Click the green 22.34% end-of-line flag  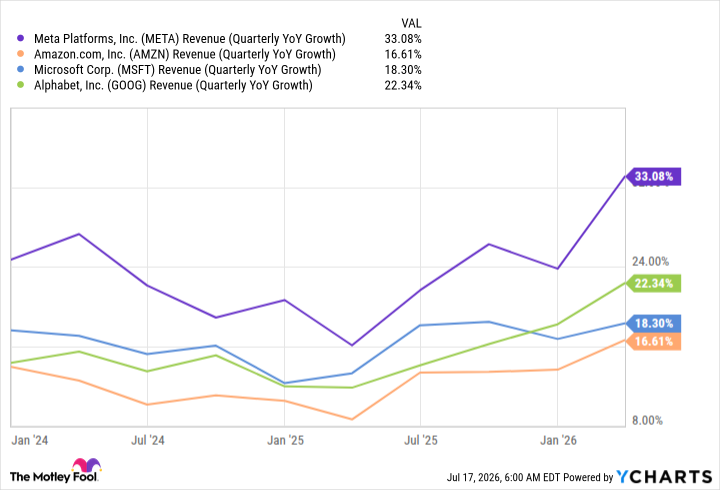654,283
